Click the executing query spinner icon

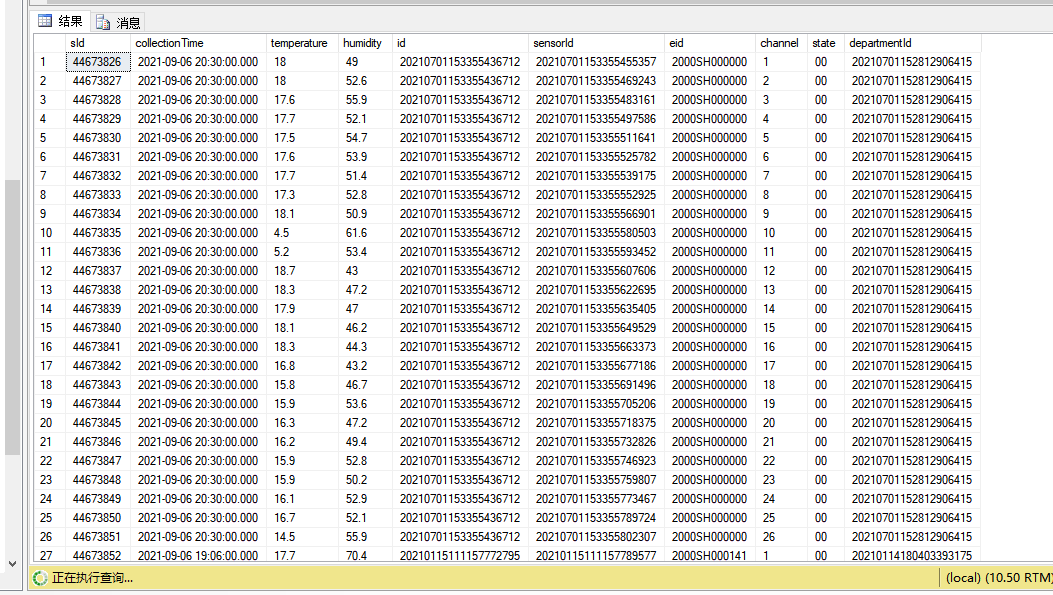click(40, 578)
